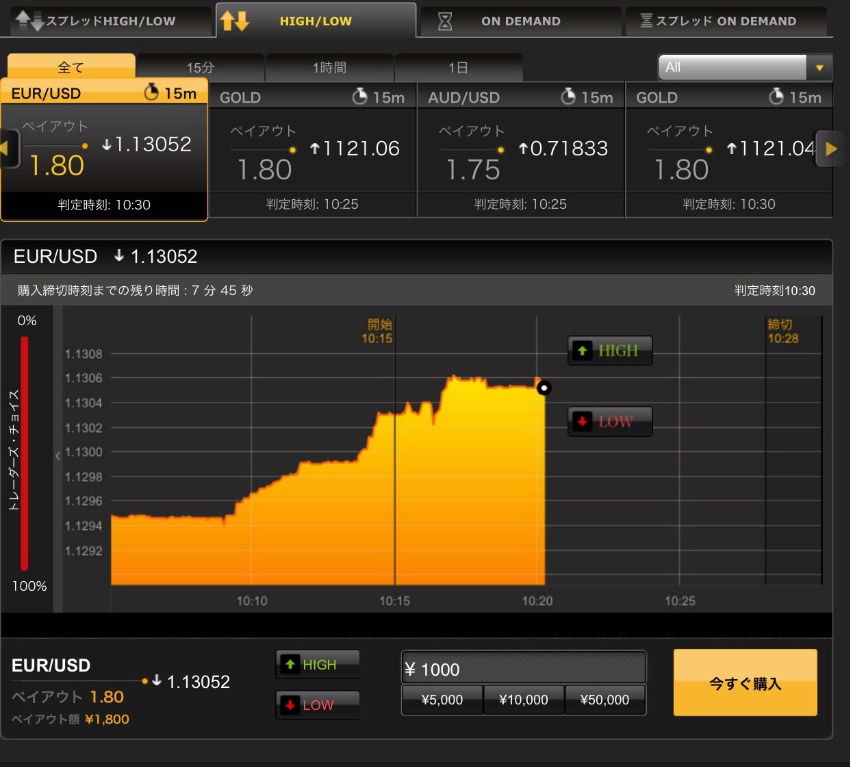Select the AUD/USD 15m option card
This screenshot has height=767, width=850.
point(521,150)
